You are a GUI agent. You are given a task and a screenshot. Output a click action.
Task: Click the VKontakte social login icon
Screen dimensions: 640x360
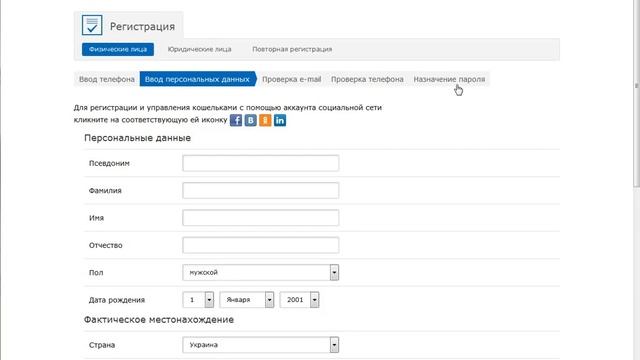pyautogui.click(x=251, y=120)
